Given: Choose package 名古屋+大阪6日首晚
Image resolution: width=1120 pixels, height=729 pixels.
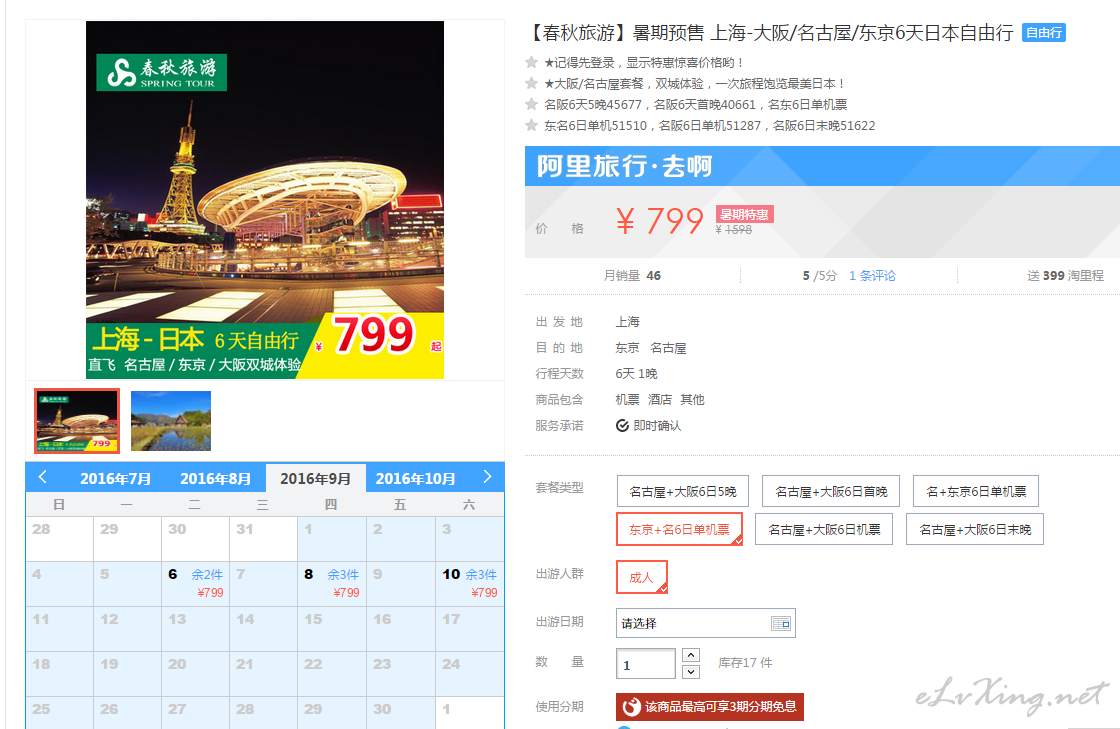Looking at the screenshot, I should coord(831,491).
